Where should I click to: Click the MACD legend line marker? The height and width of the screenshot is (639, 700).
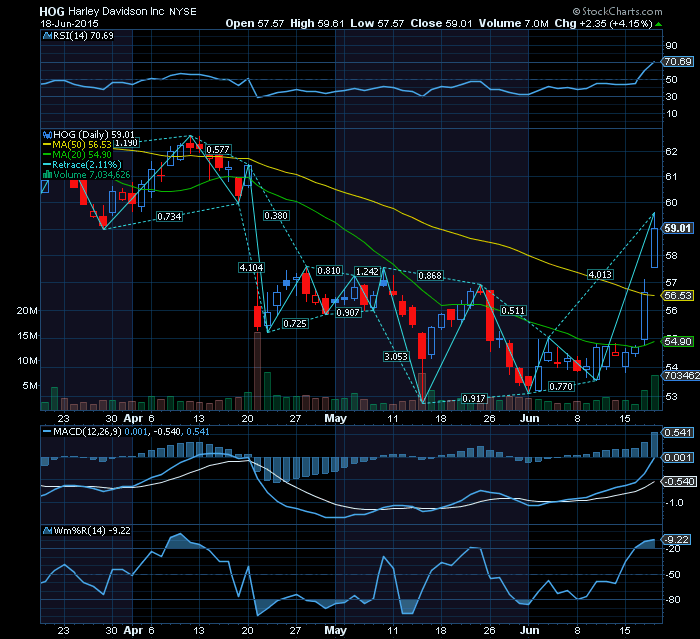point(47,432)
